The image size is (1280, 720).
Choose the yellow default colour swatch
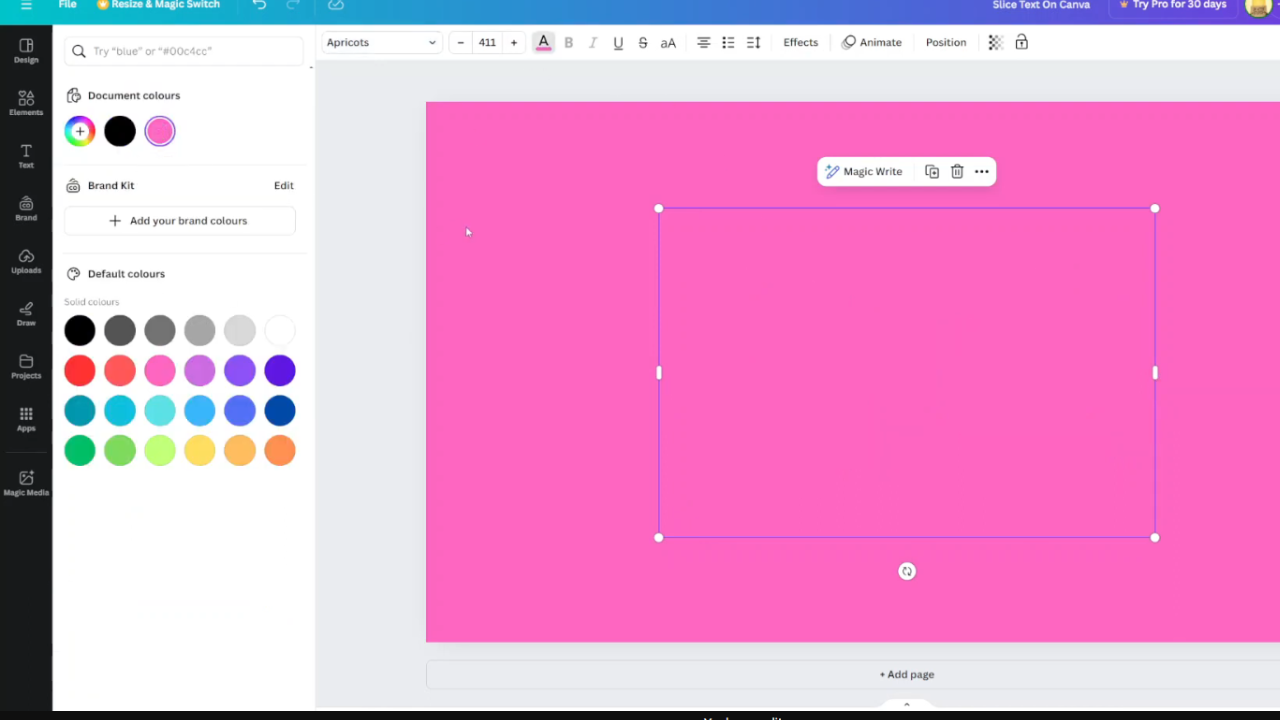200,450
